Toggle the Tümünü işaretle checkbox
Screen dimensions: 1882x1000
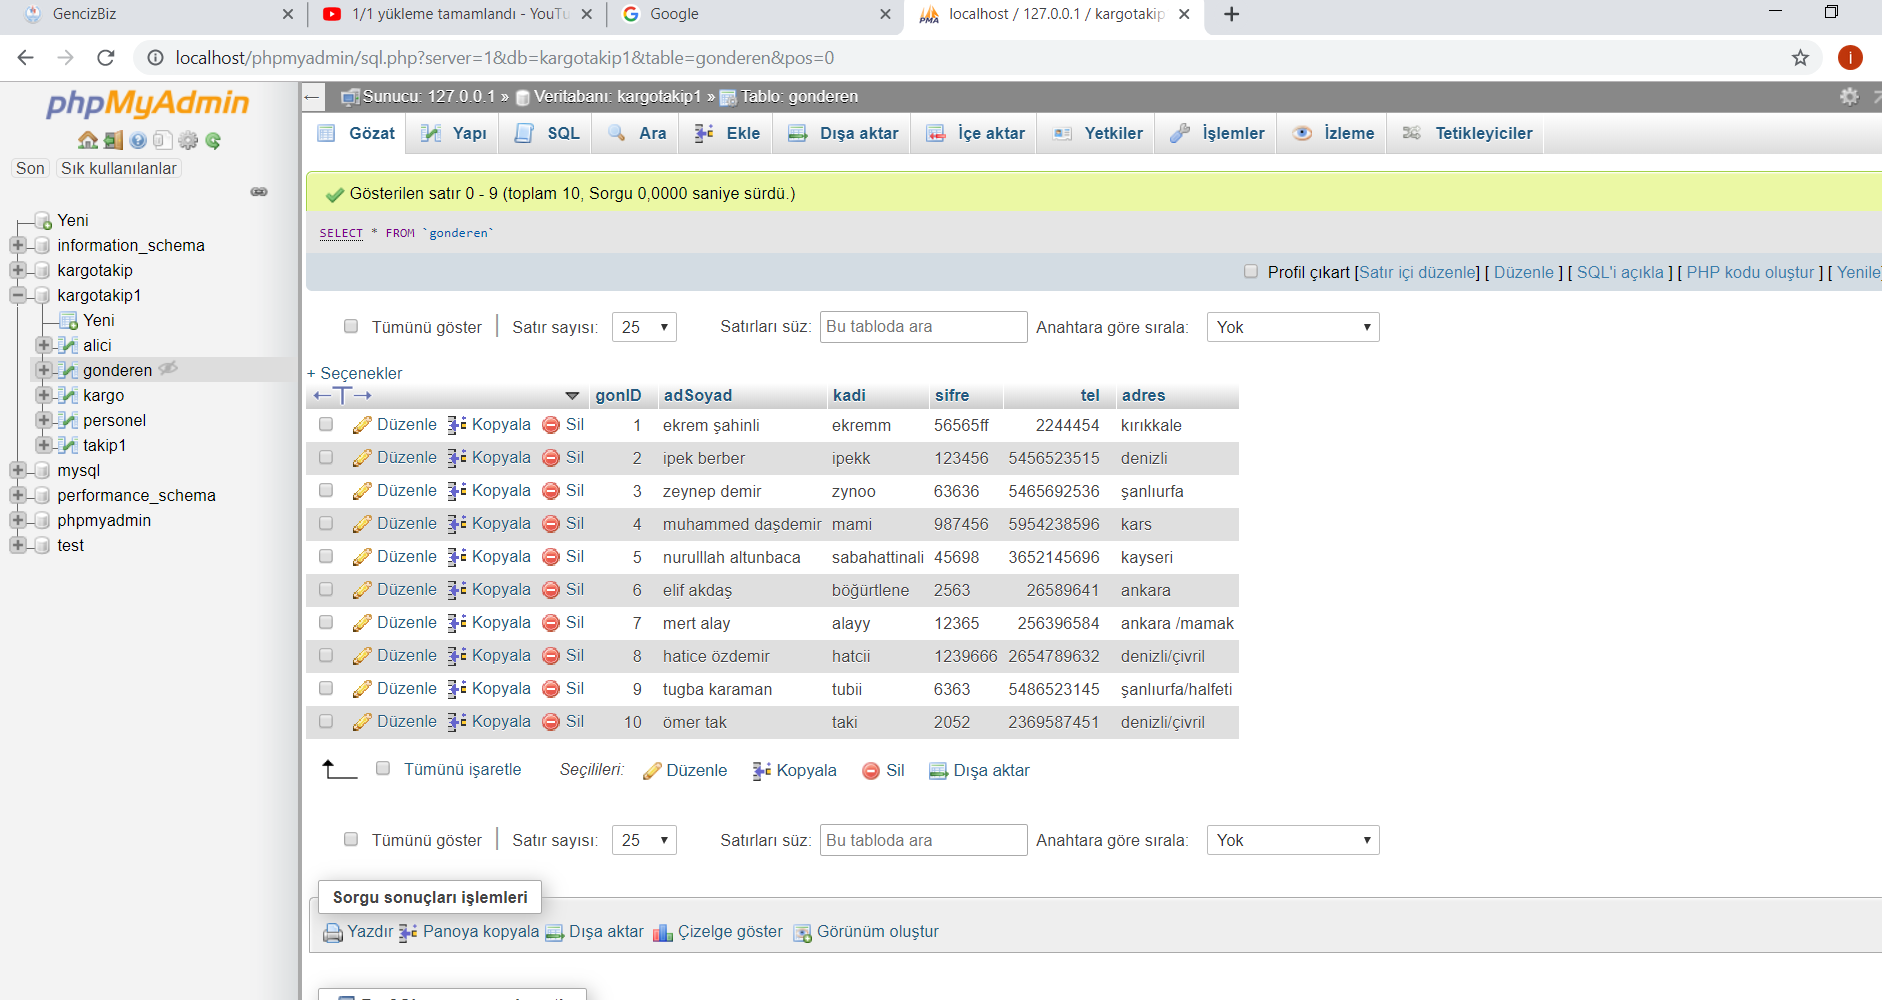click(x=383, y=769)
